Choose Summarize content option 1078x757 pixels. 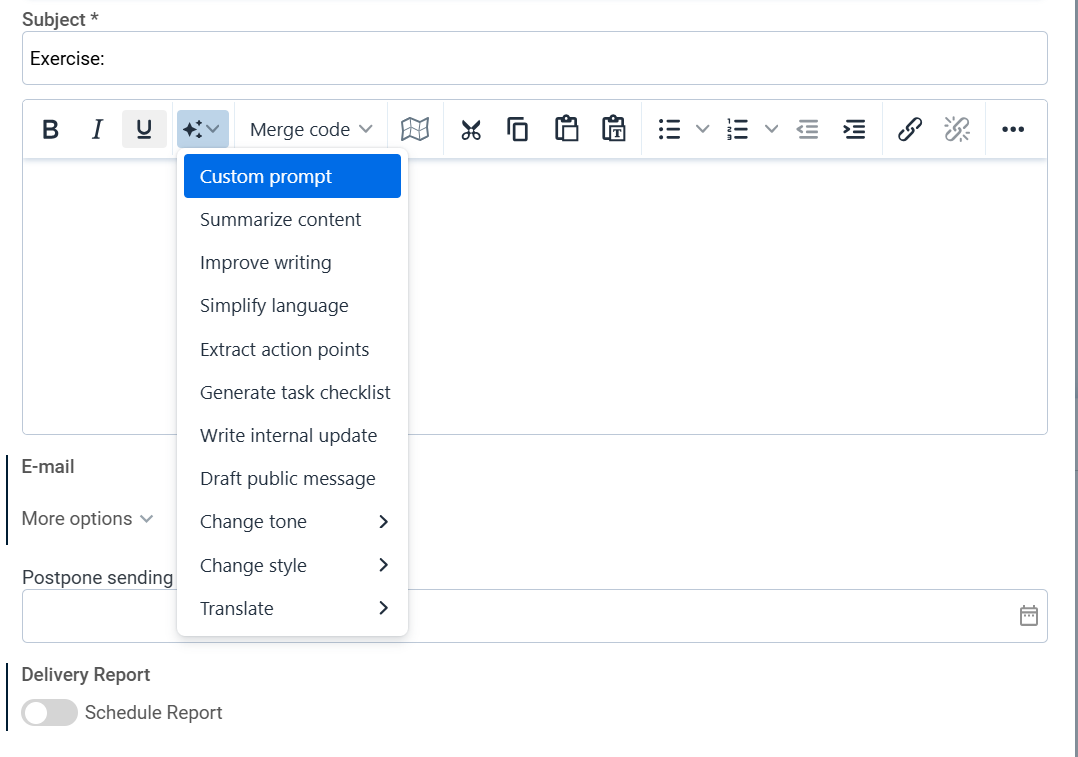(281, 220)
